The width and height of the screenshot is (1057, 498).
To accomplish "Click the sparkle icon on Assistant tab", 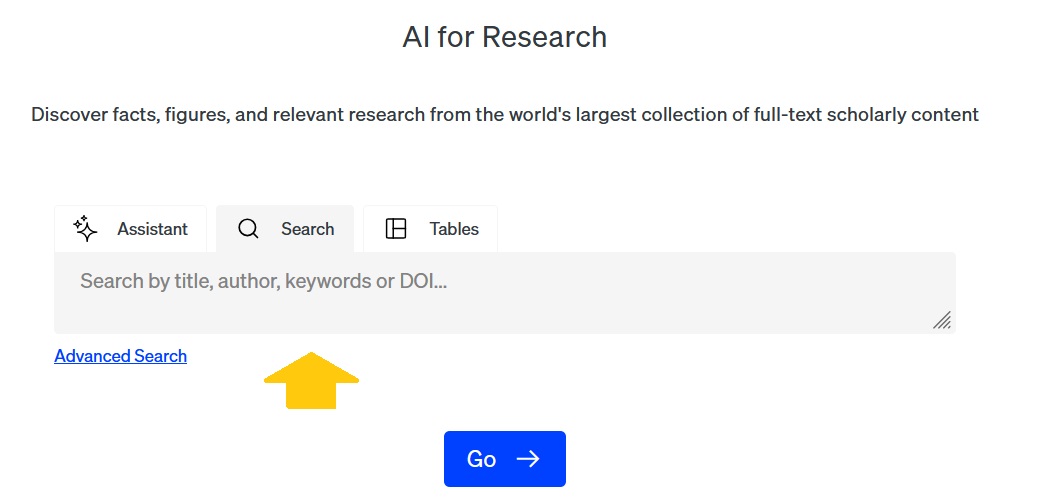I will [x=86, y=229].
